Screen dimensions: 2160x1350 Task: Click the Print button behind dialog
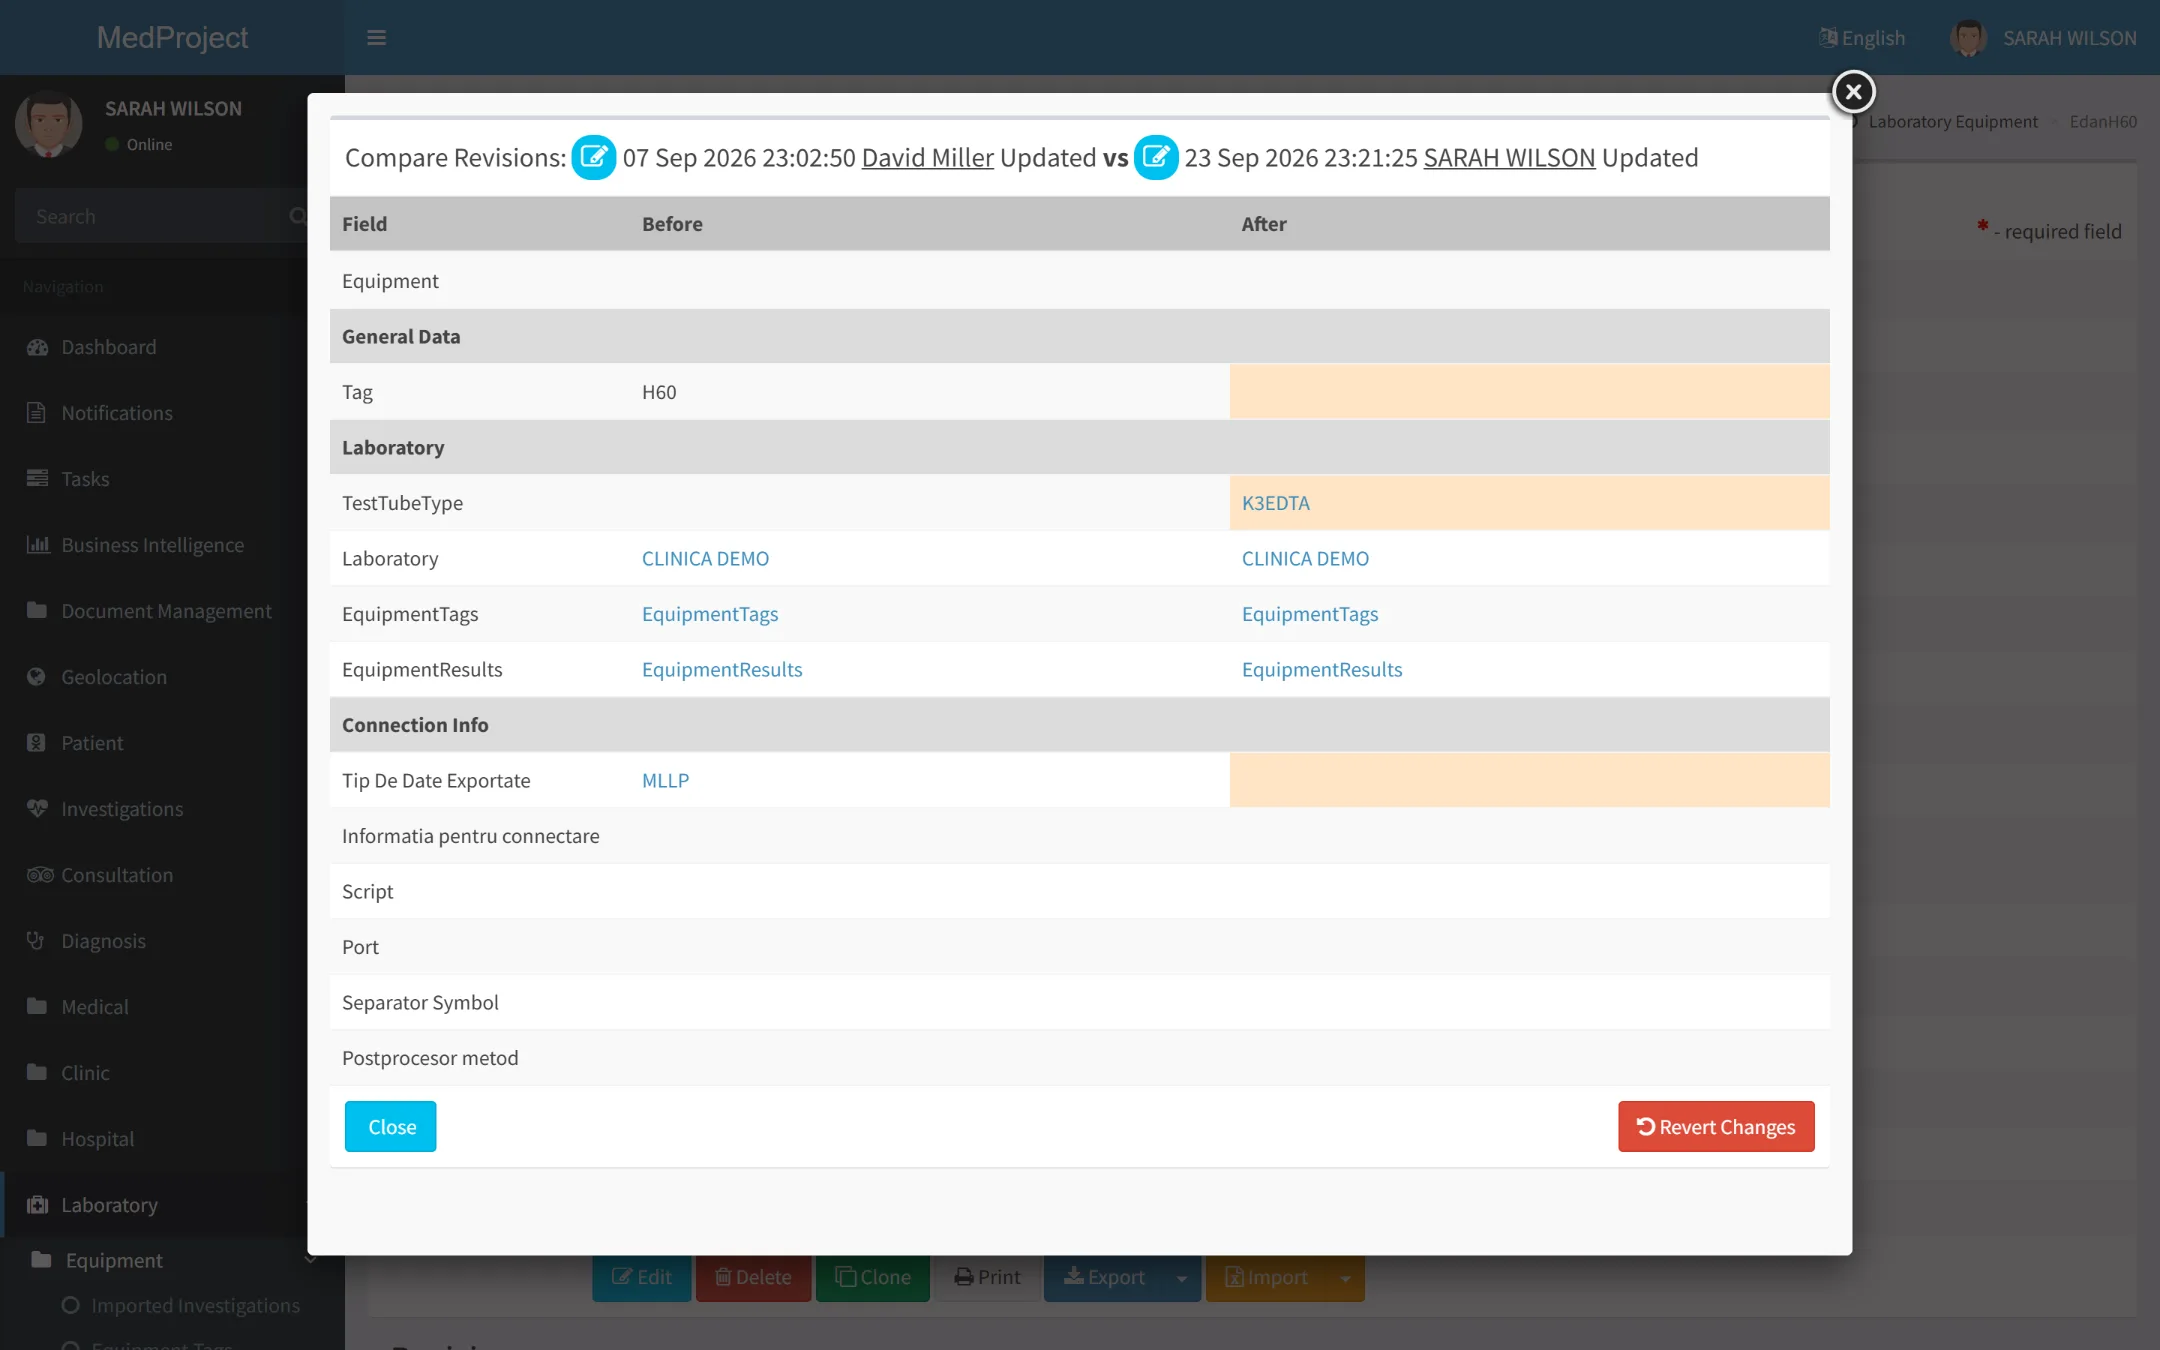tap(987, 1278)
